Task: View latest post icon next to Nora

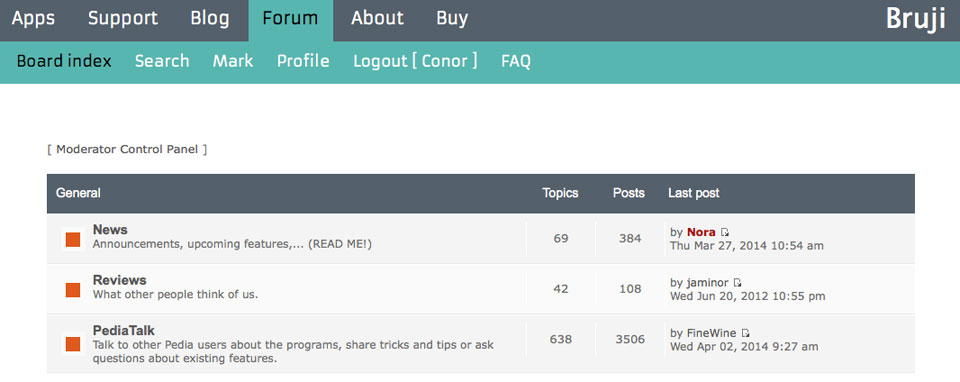Action: point(725,233)
